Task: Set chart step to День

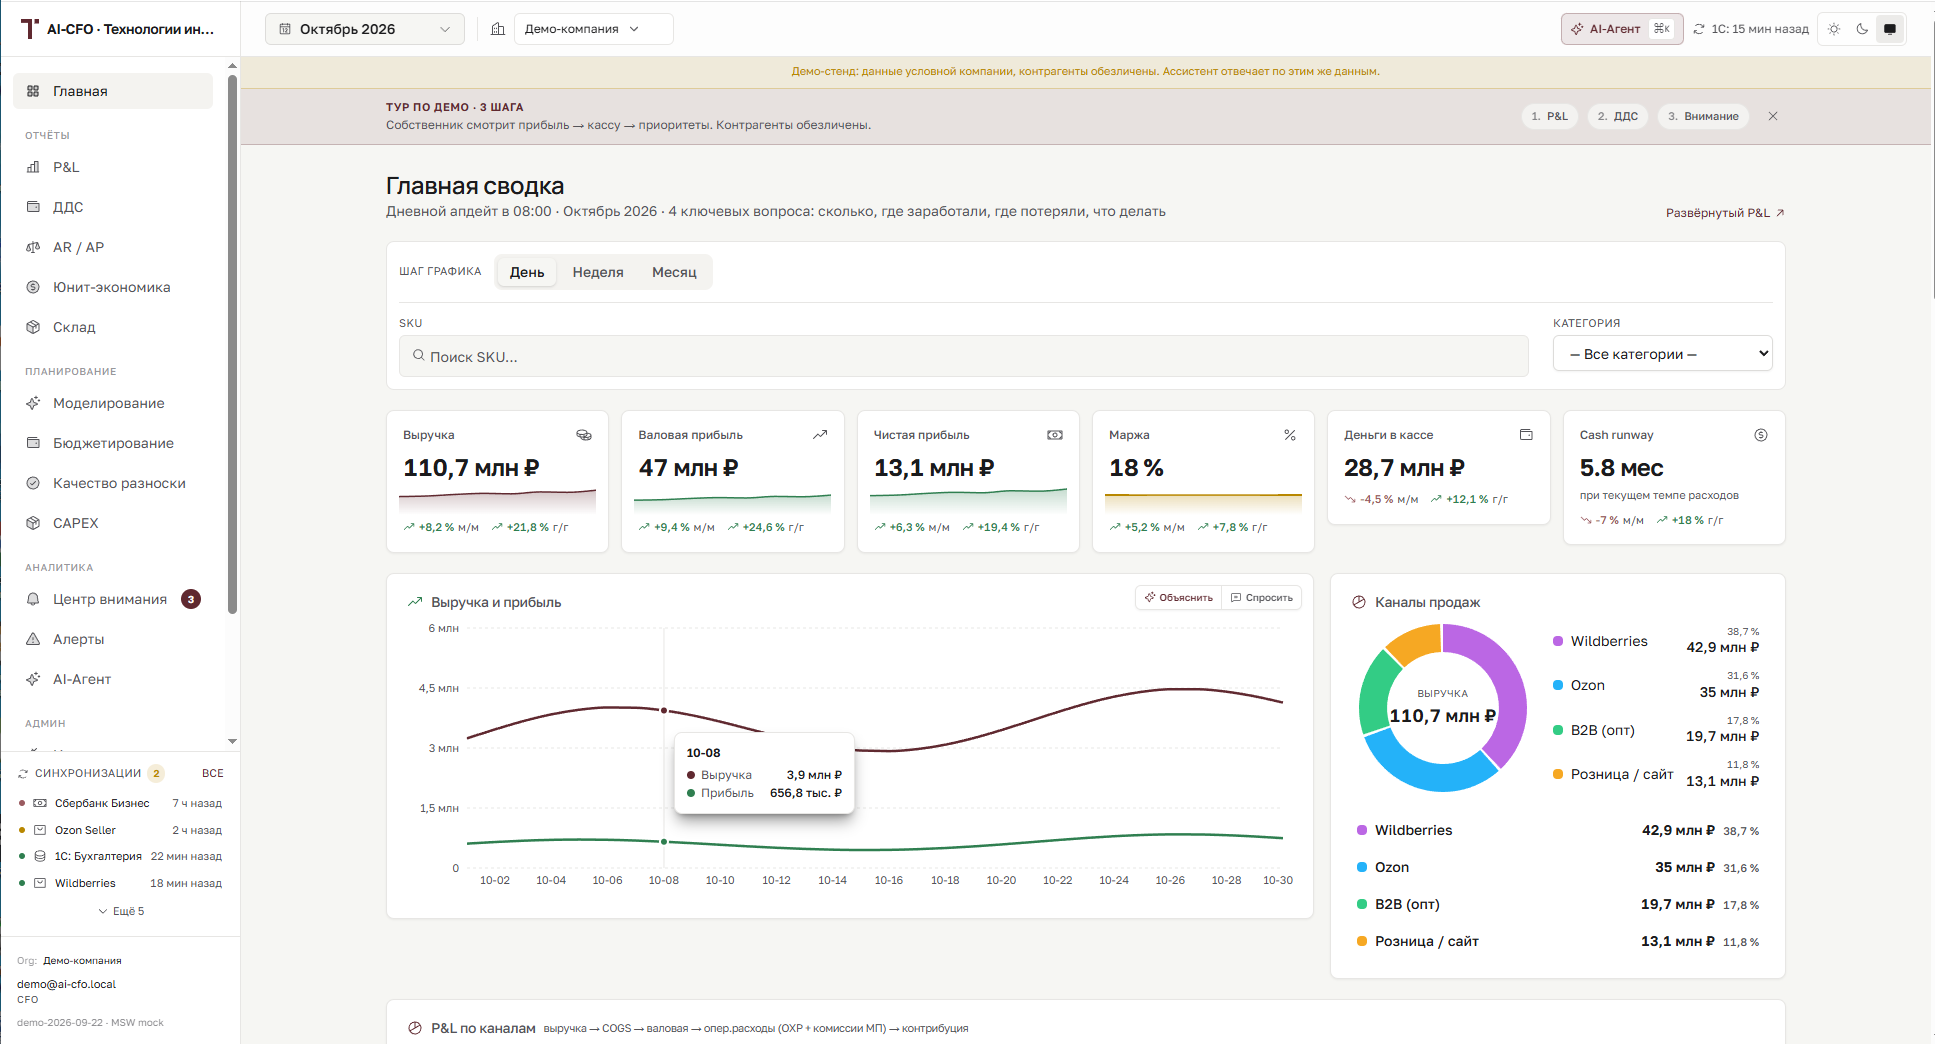Action: [x=527, y=272]
